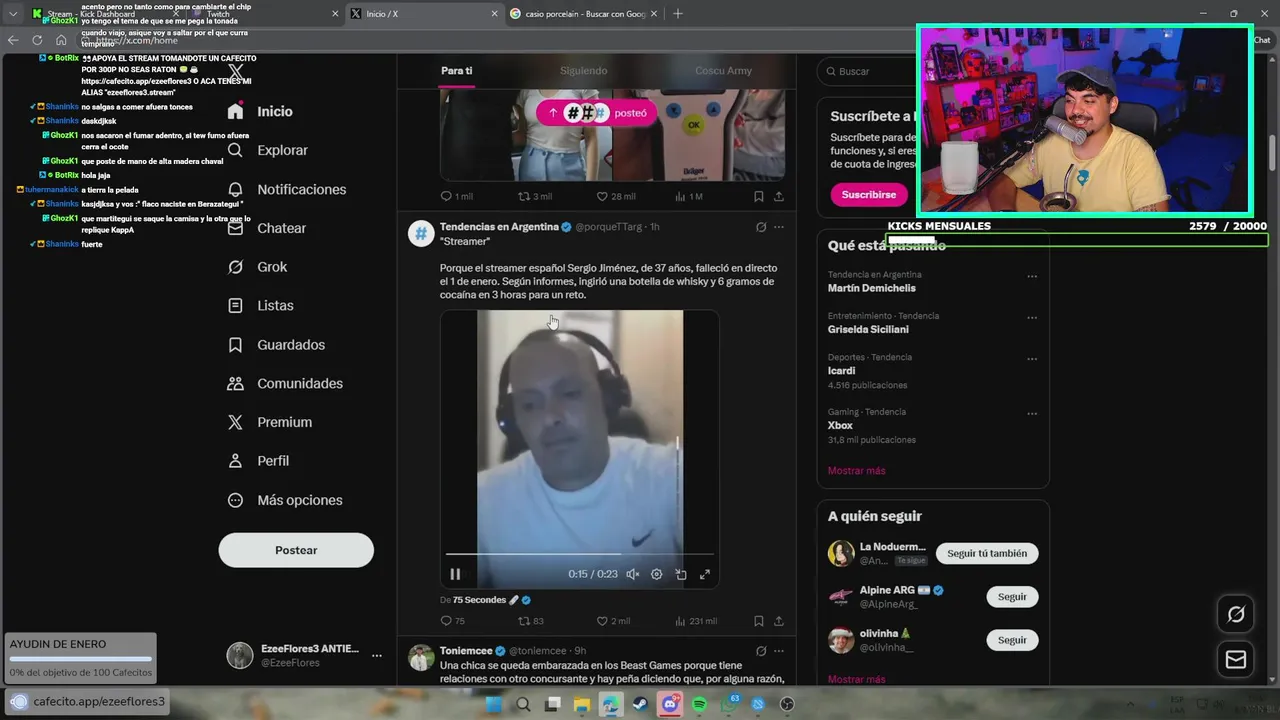Open the browser tab search dropdown
The width and height of the screenshot is (1280, 720).
point(12,14)
